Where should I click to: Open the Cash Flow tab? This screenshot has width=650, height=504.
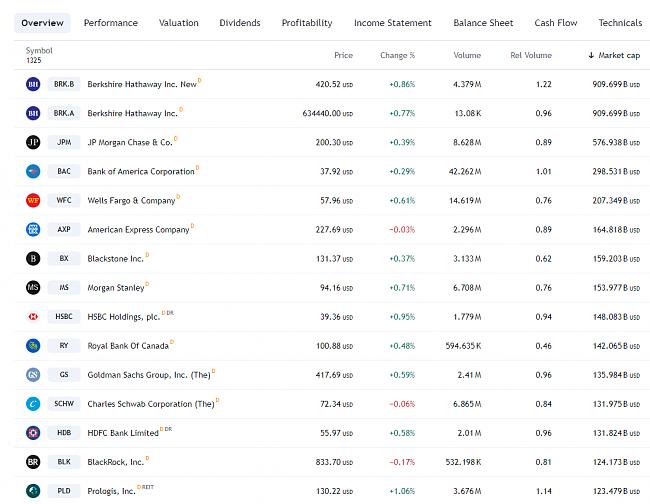click(x=555, y=23)
